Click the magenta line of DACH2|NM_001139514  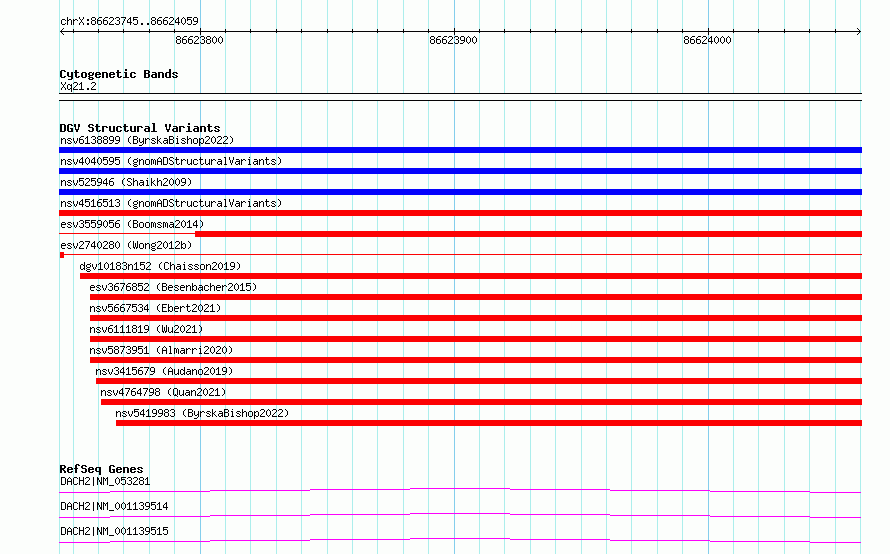click(460, 515)
